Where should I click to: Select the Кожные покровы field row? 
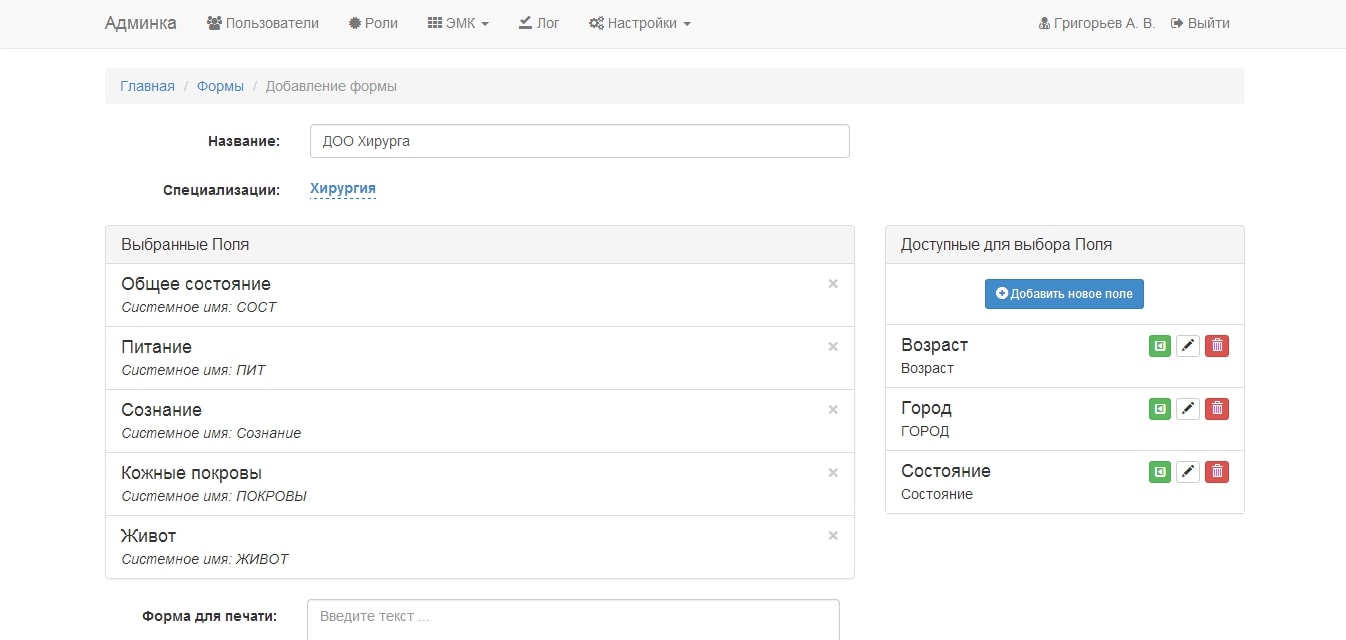point(480,484)
